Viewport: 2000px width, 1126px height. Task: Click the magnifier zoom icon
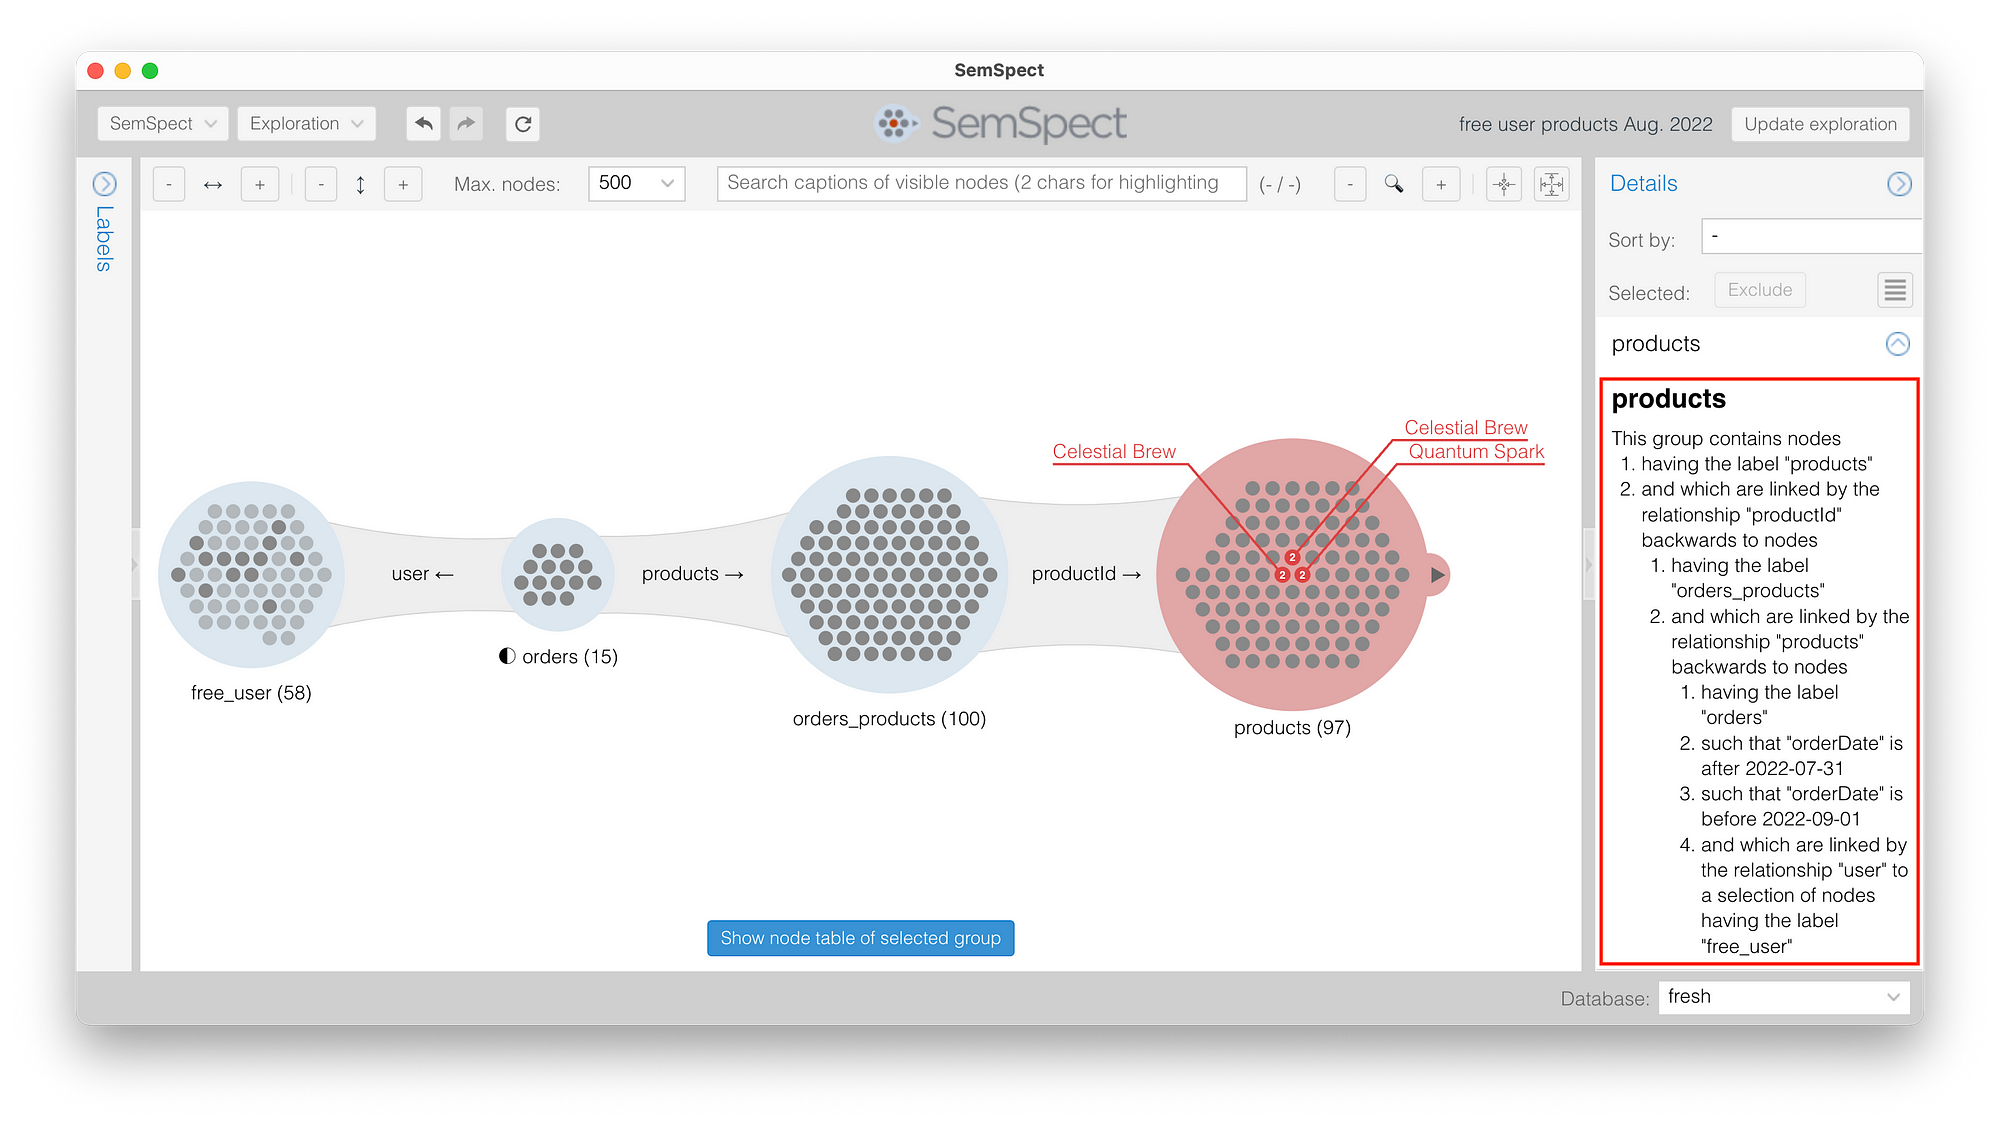tap(1394, 184)
